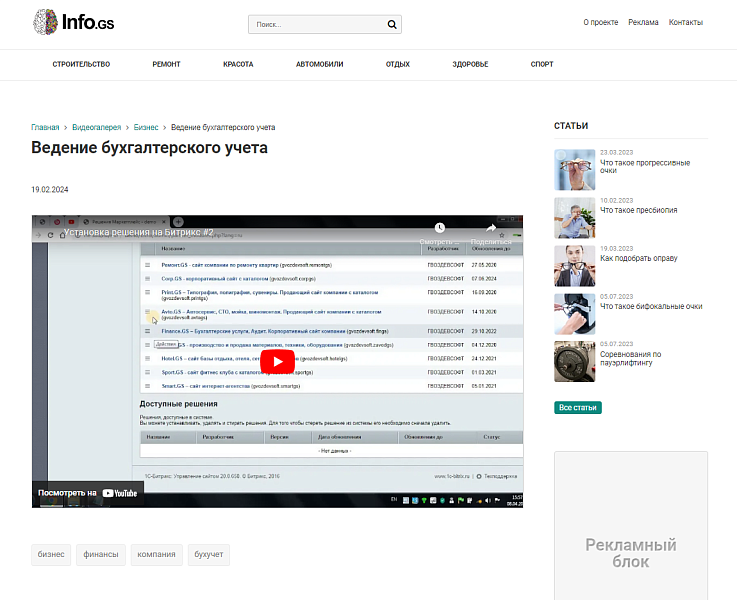Select the бухучет tag

pyautogui.click(x=209, y=554)
